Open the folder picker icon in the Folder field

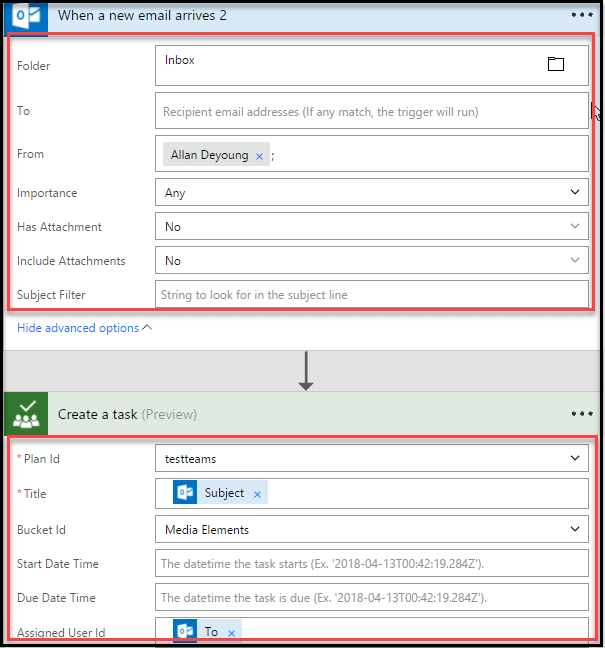tap(556, 64)
